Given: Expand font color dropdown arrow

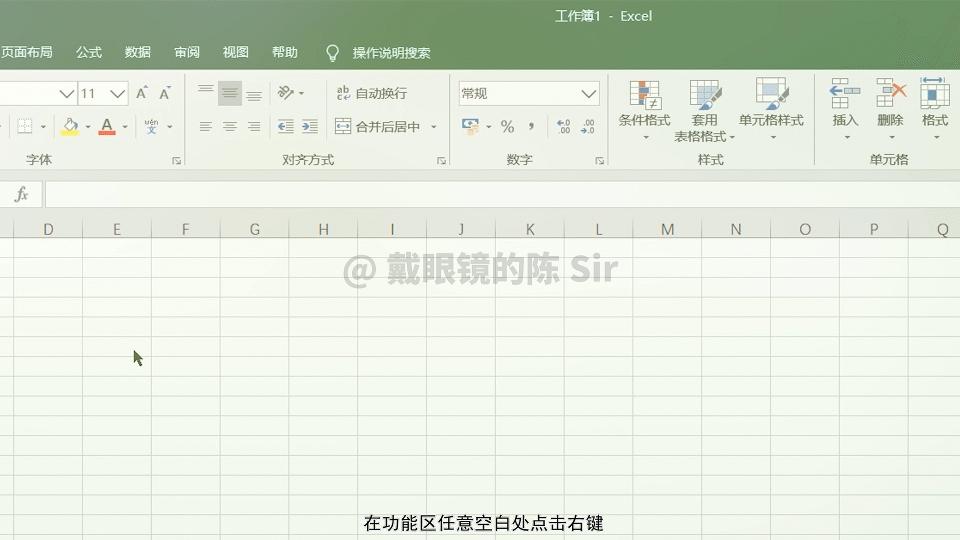Looking at the screenshot, I should (125, 127).
